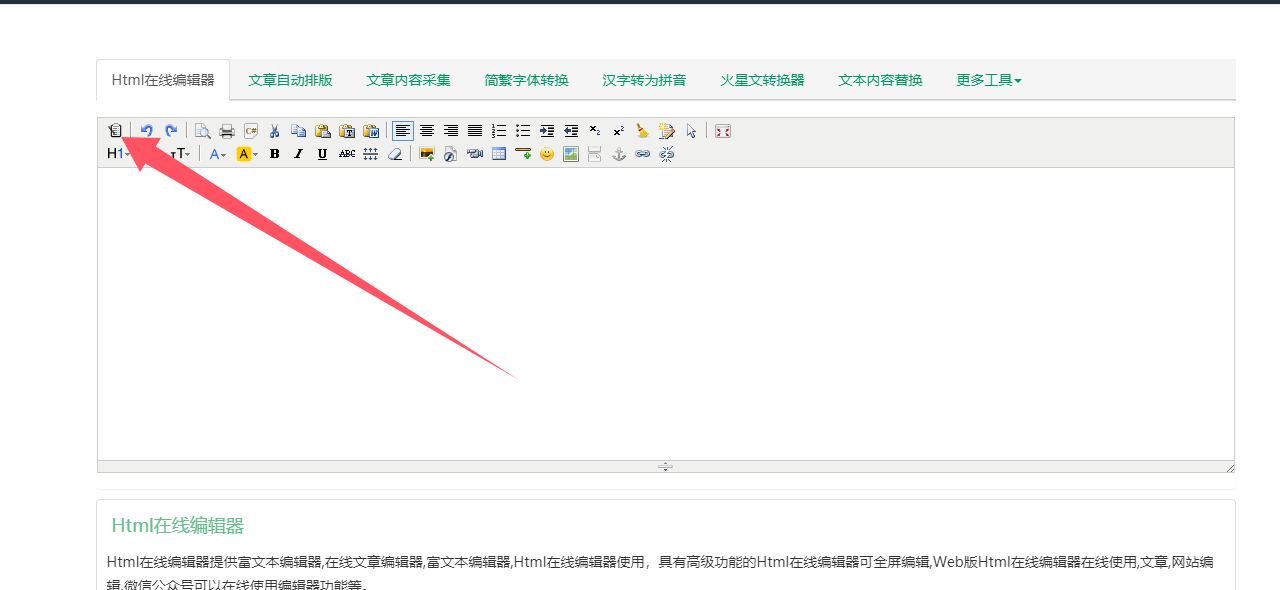Toggle bold formatting
The image size is (1280, 590).
coord(273,154)
